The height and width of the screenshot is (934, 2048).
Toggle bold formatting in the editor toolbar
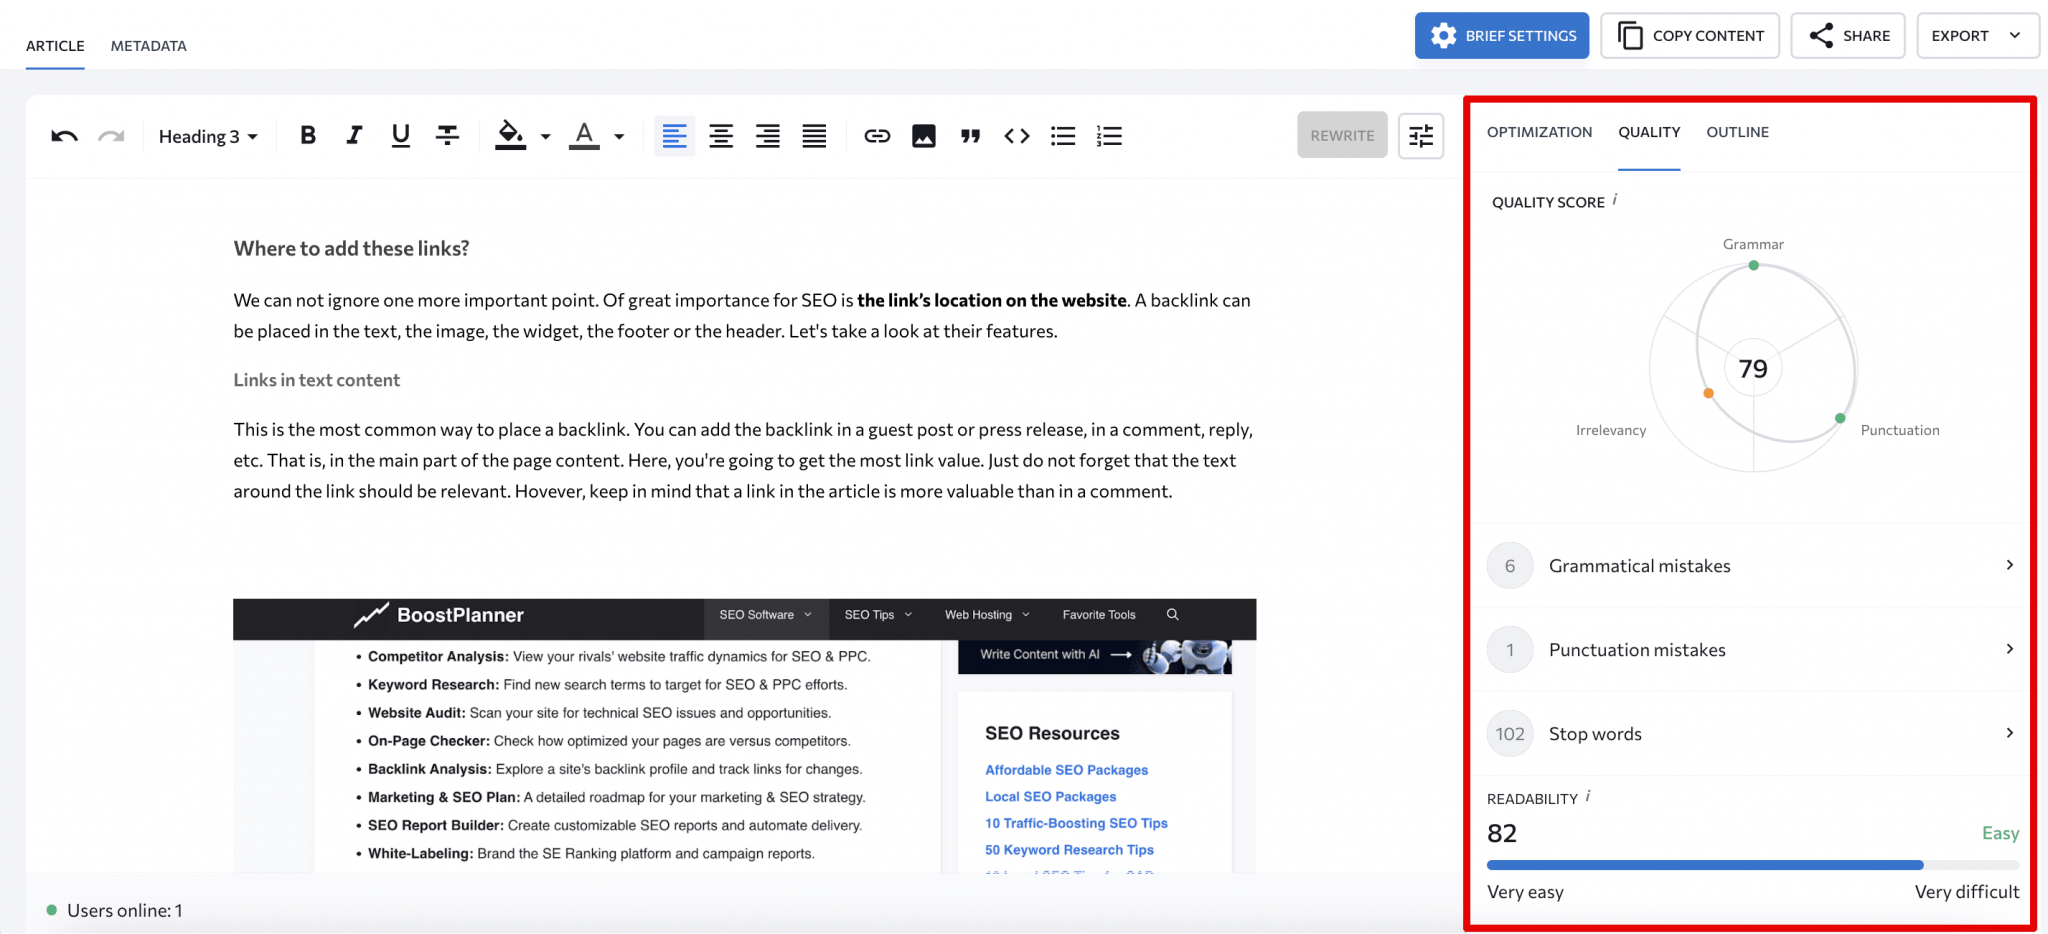point(307,135)
